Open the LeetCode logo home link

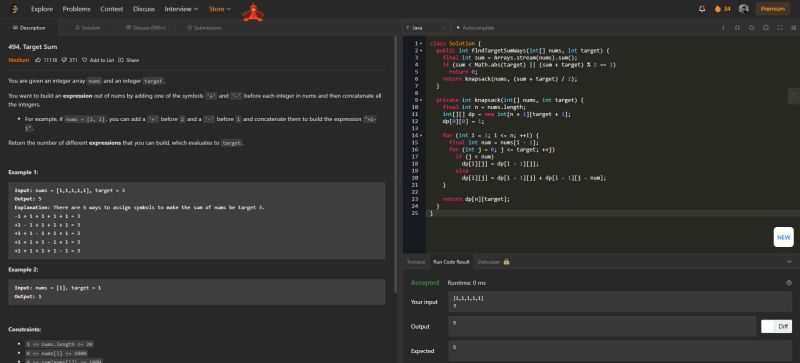(x=14, y=9)
